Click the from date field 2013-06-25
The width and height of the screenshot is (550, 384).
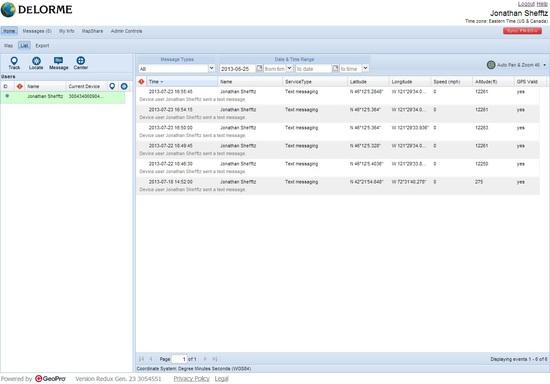[x=238, y=69]
